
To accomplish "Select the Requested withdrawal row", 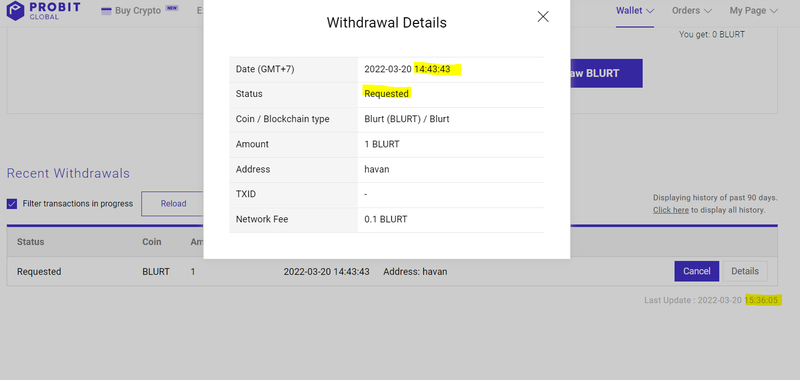I will pos(392,271).
